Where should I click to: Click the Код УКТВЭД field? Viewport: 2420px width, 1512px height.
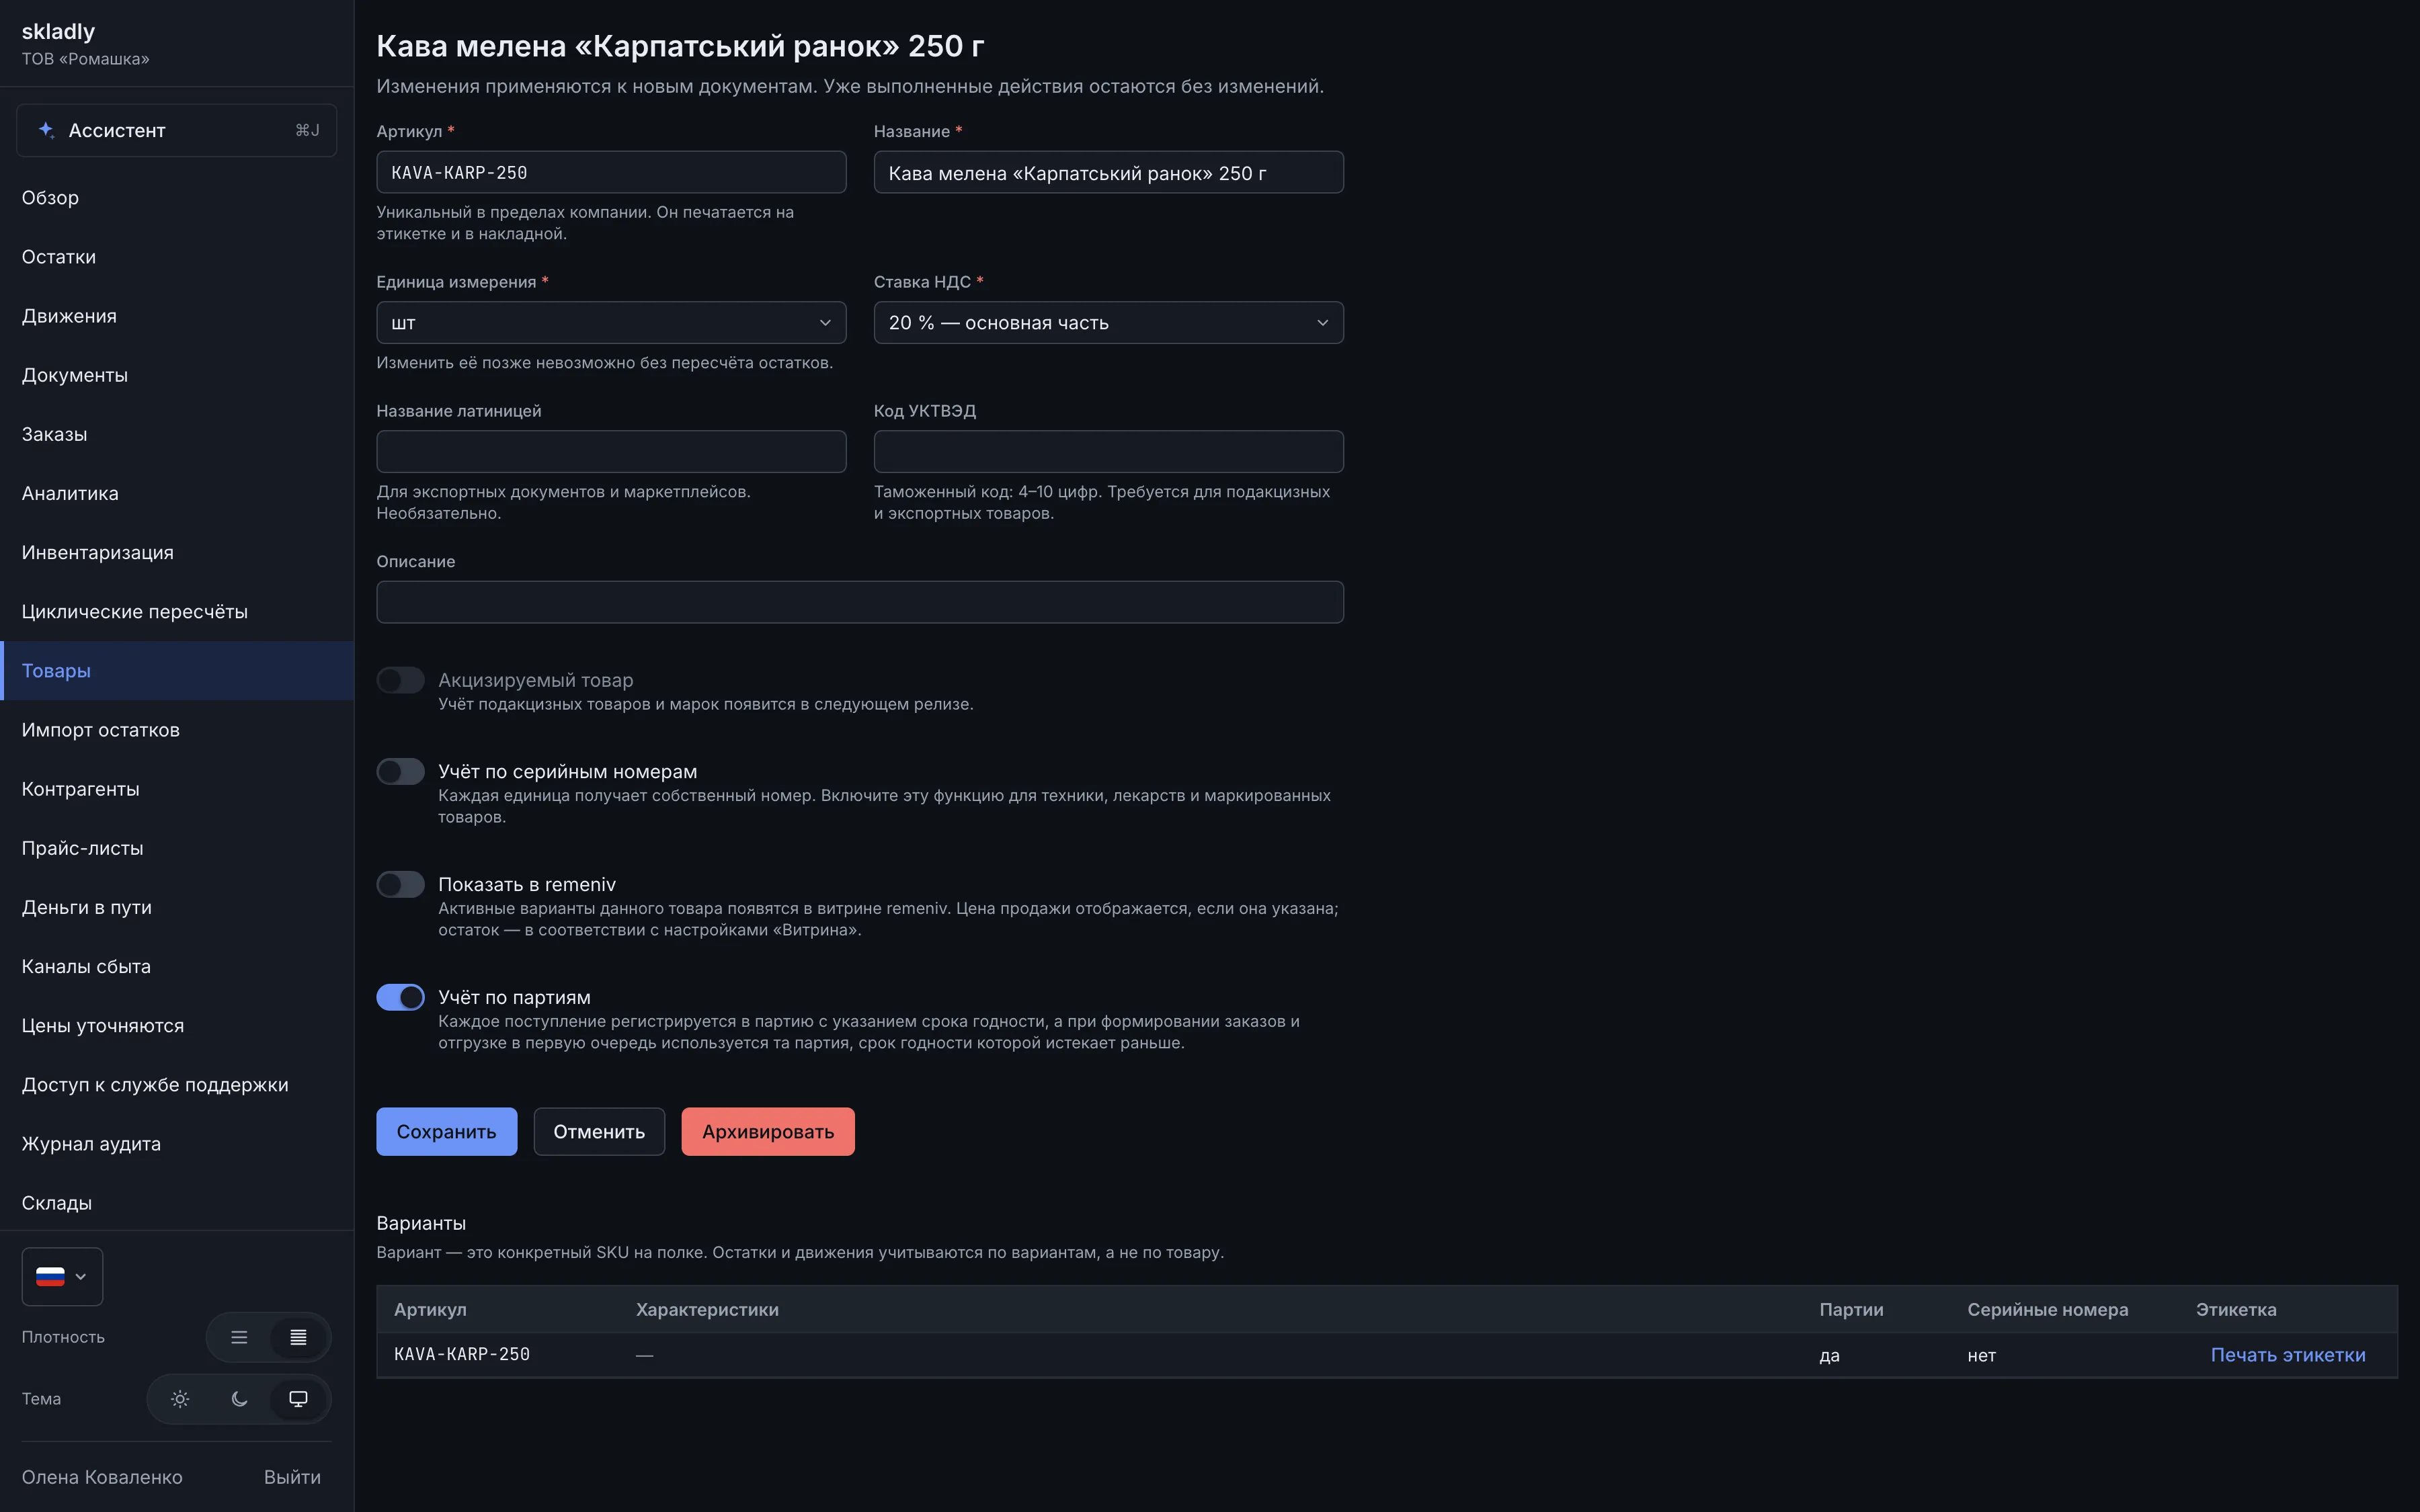point(1108,451)
